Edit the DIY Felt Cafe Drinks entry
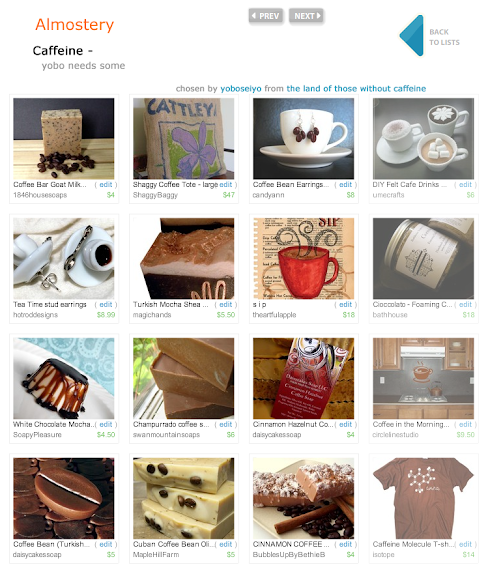This screenshot has height=576, width=488. click(x=465, y=184)
